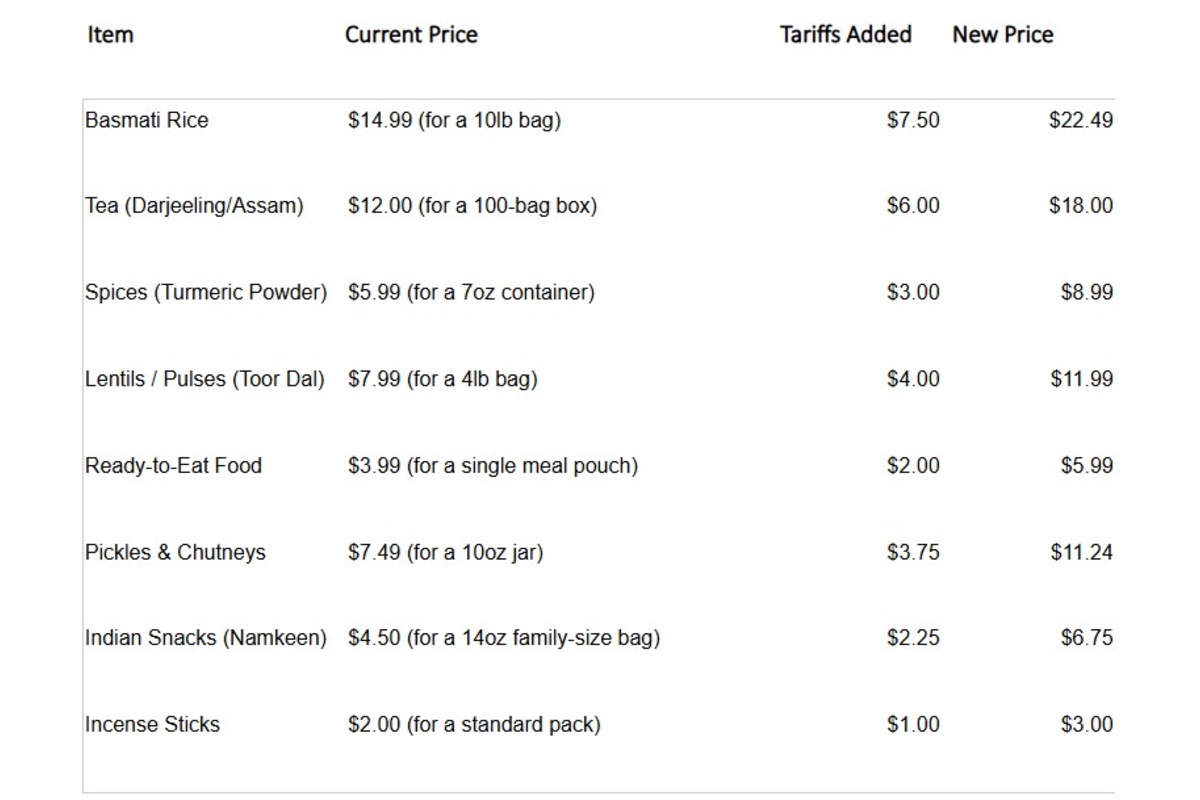Select the $3.75 tariff for Pickles & Chutneys
Viewport: 1200px width, 800px height.
912,552
